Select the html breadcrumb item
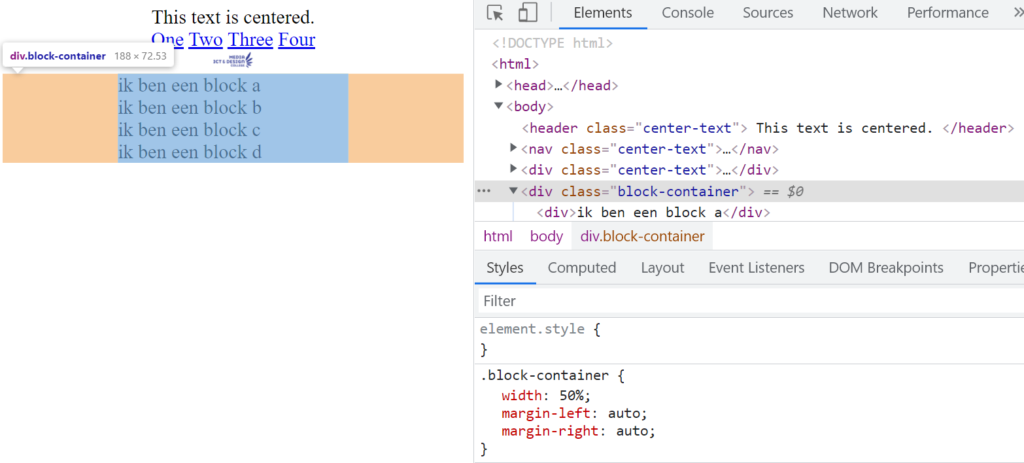The image size is (1024, 463). coord(497,236)
